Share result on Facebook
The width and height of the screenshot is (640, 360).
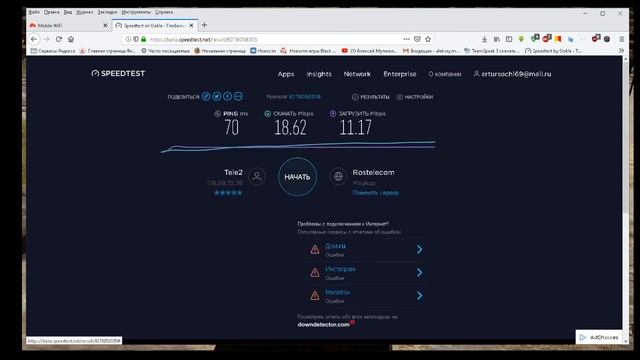click(227, 96)
